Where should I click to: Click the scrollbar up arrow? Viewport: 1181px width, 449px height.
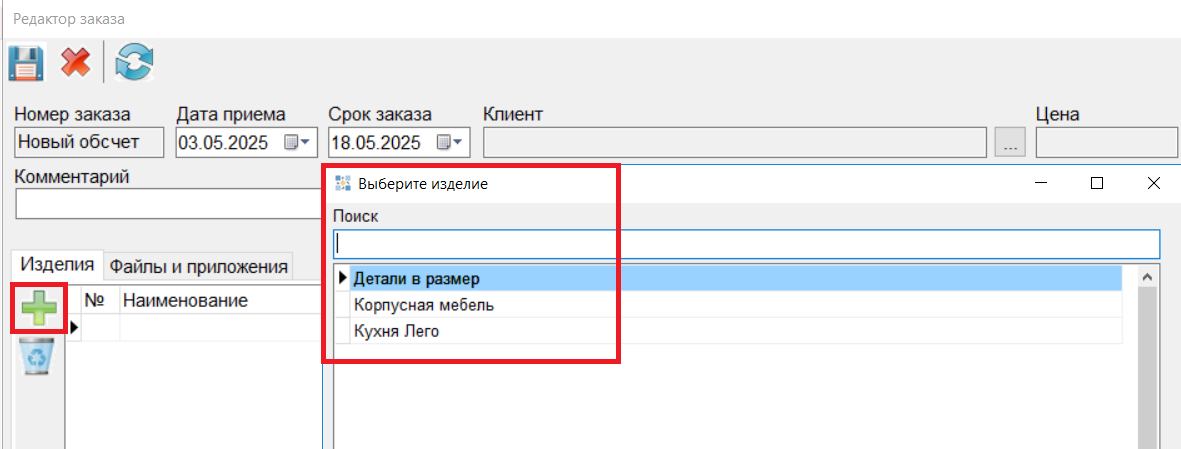click(x=1148, y=277)
